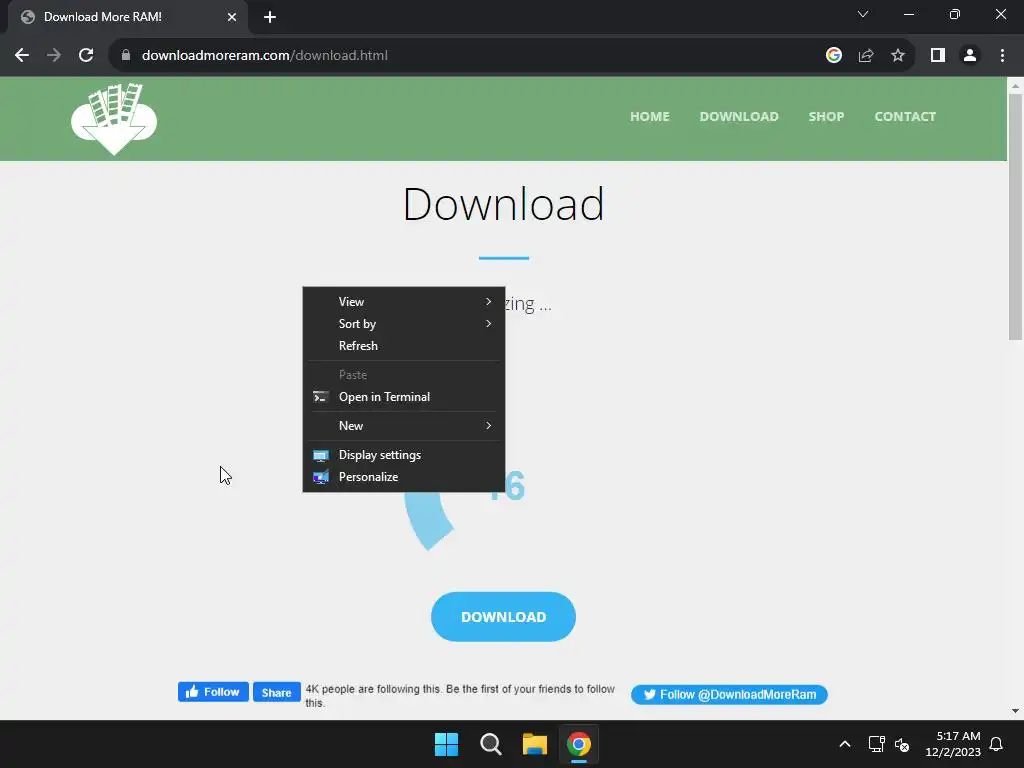Click the blue circular progress arc
1024x768 pixels.
tap(426, 522)
